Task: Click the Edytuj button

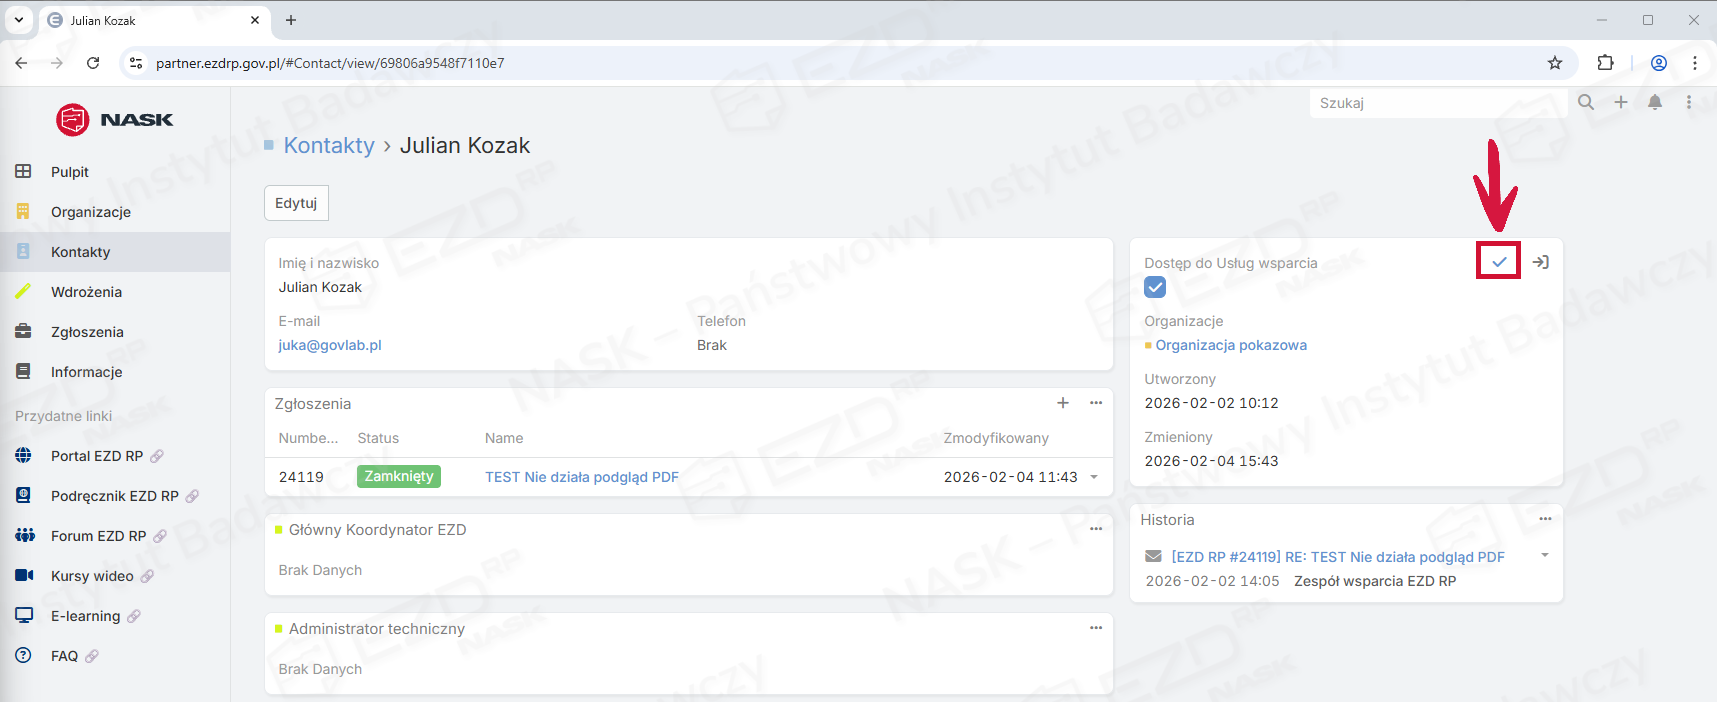Action: point(296,203)
